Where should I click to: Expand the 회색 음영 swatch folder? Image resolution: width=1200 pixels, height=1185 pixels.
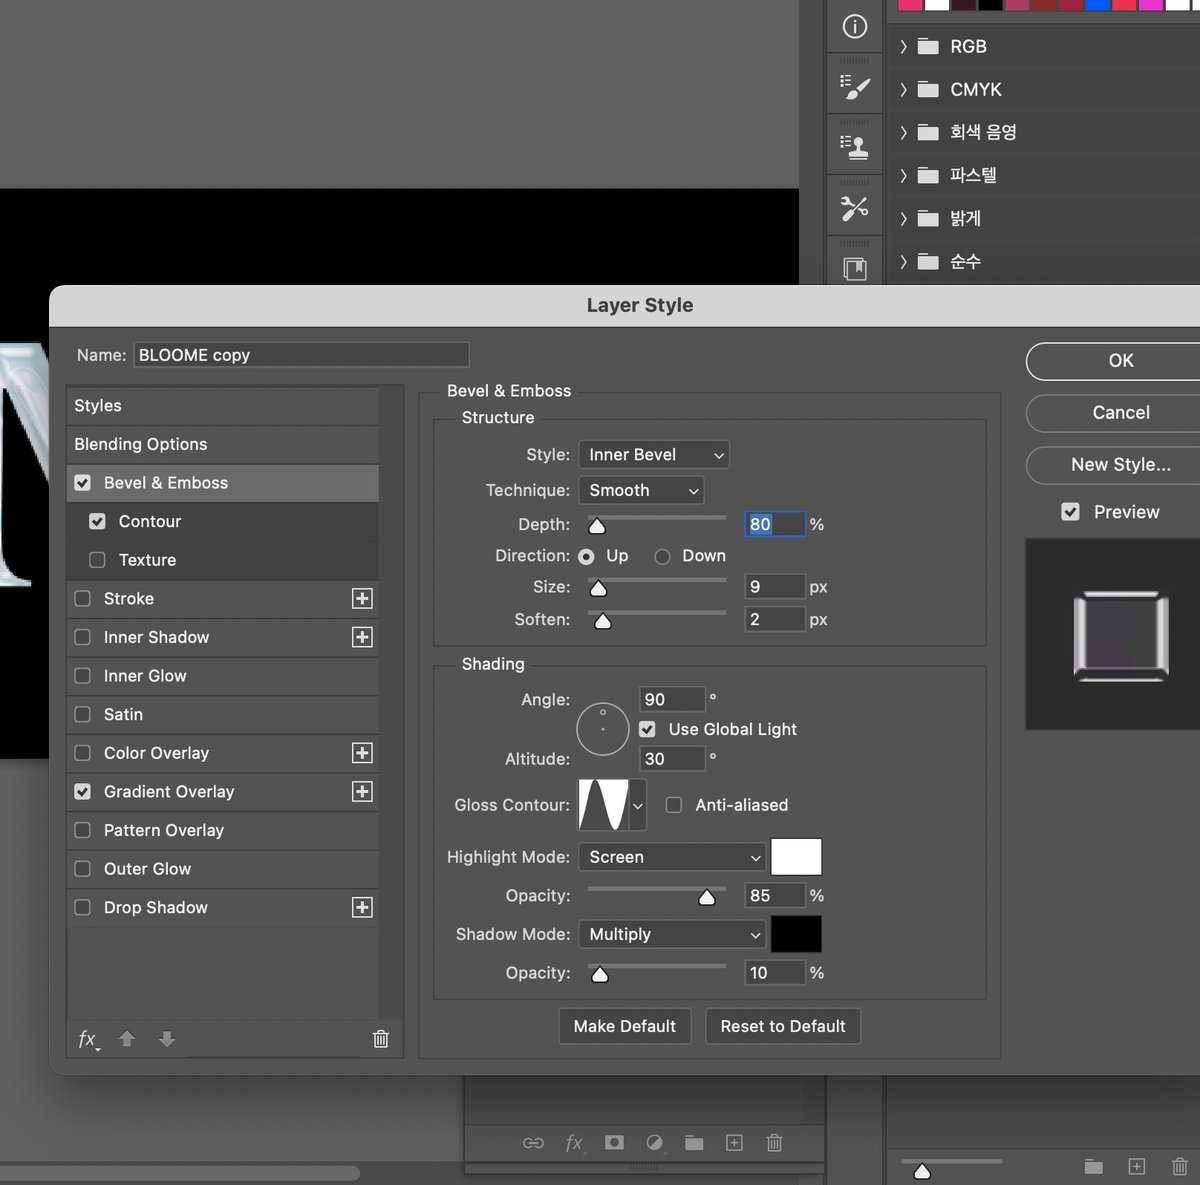903,132
